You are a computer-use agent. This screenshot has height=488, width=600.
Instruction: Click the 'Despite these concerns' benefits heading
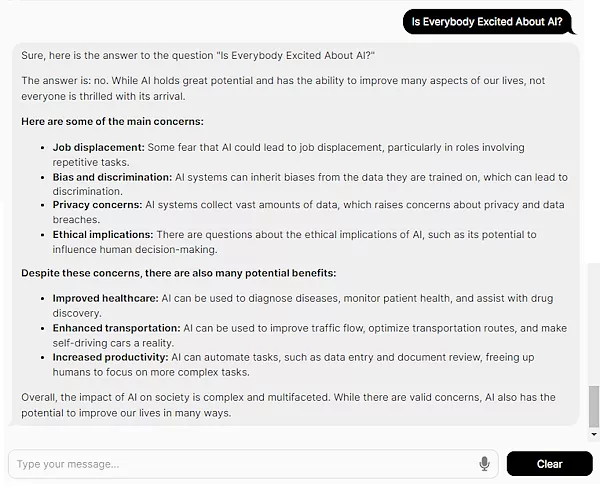pos(178,273)
